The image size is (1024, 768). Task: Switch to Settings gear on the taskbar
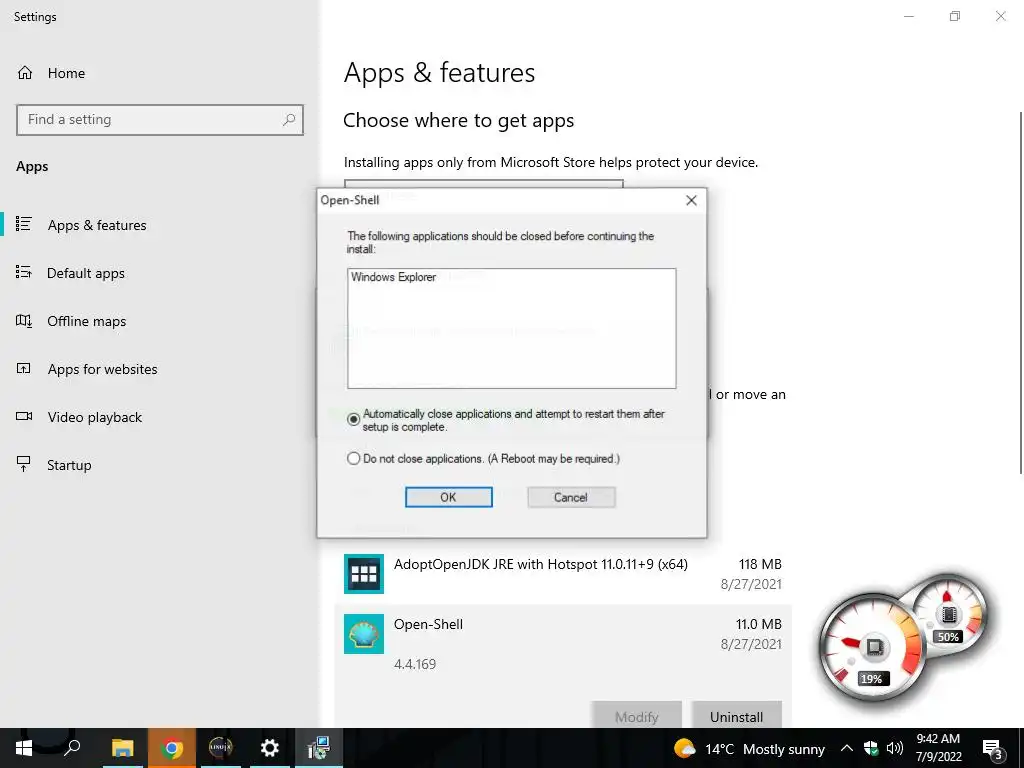click(x=270, y=748)
